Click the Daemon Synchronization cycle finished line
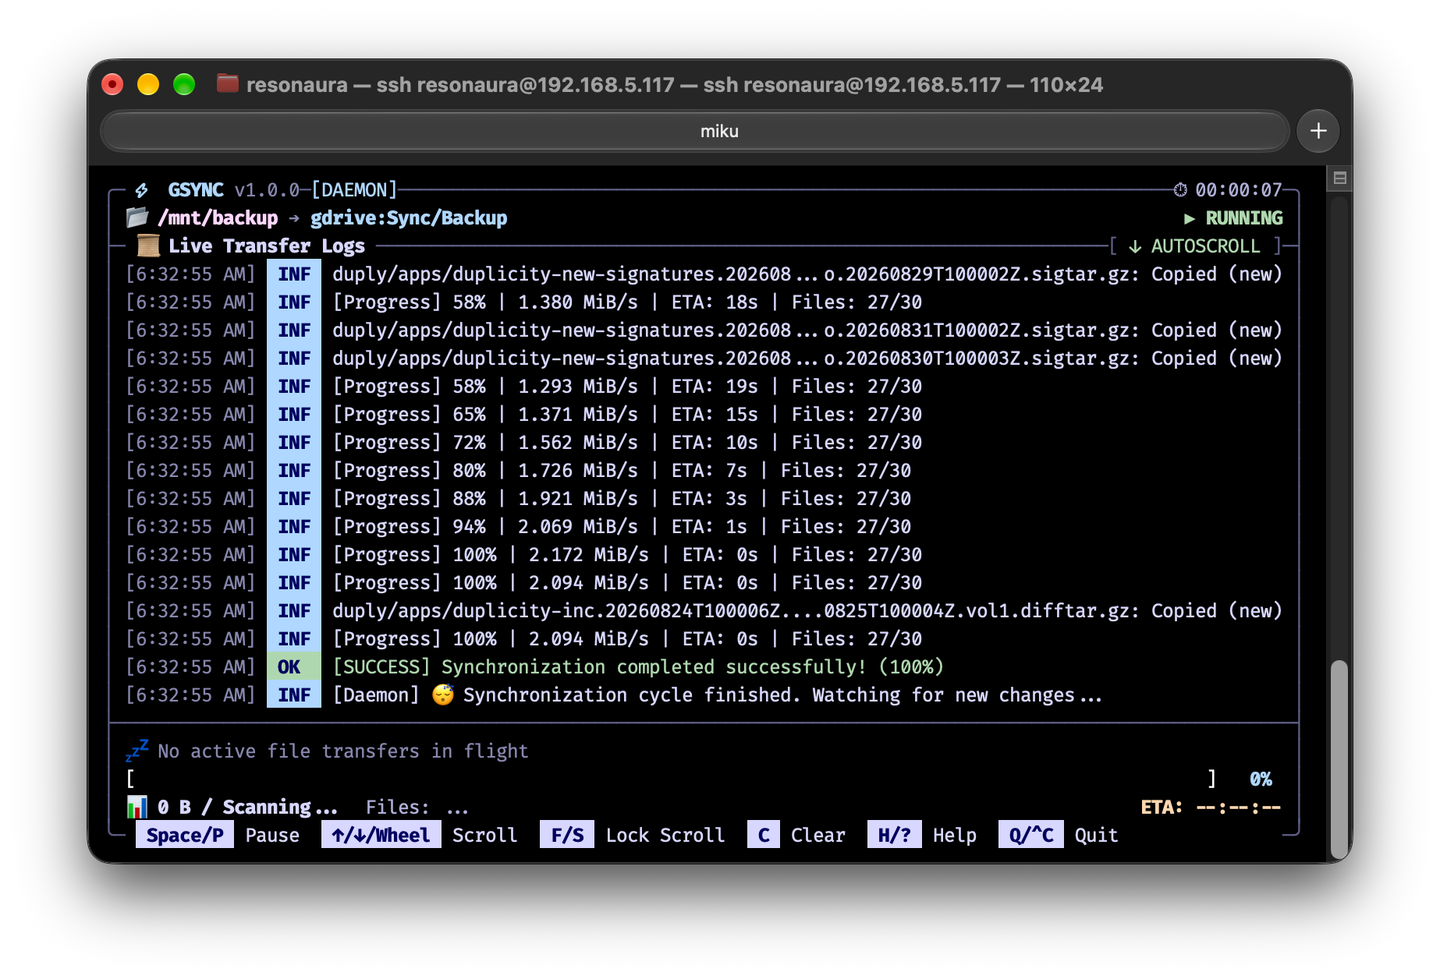The width and height of the screenshot is (1440, 979). pyautogui.click(x=717, y=694)
